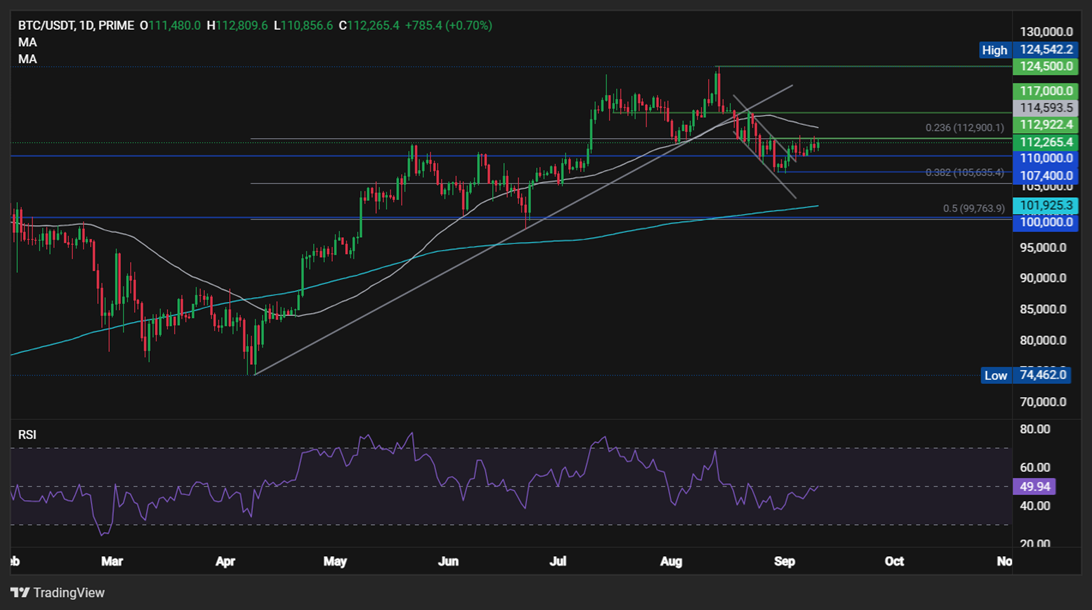Viewport: 1092px width, 610px height.
Task: Select the 107,400.0 blue level label
Action: tap(1046, 175)
